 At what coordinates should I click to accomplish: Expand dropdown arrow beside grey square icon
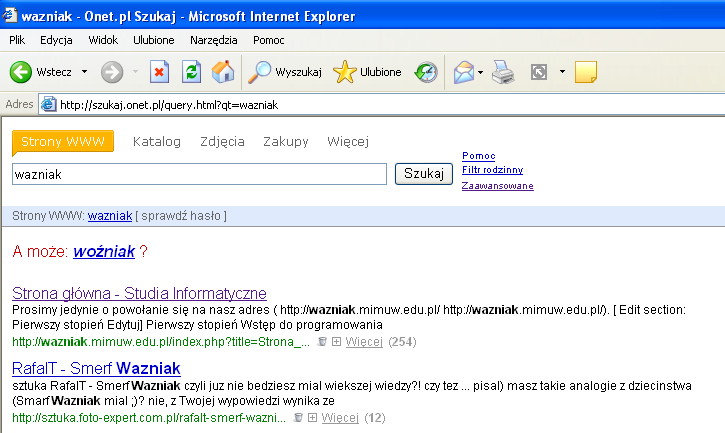[x=562, y=72]
